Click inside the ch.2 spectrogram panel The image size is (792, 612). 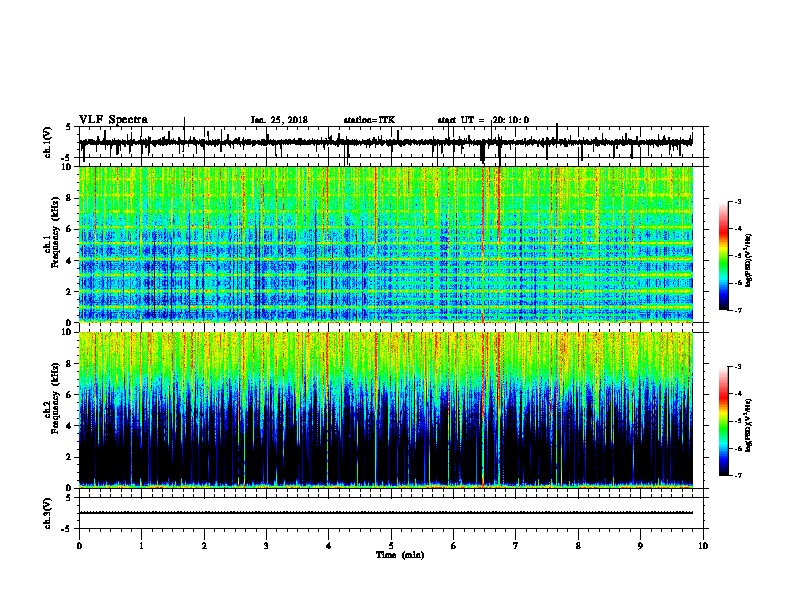pos(386,410)
